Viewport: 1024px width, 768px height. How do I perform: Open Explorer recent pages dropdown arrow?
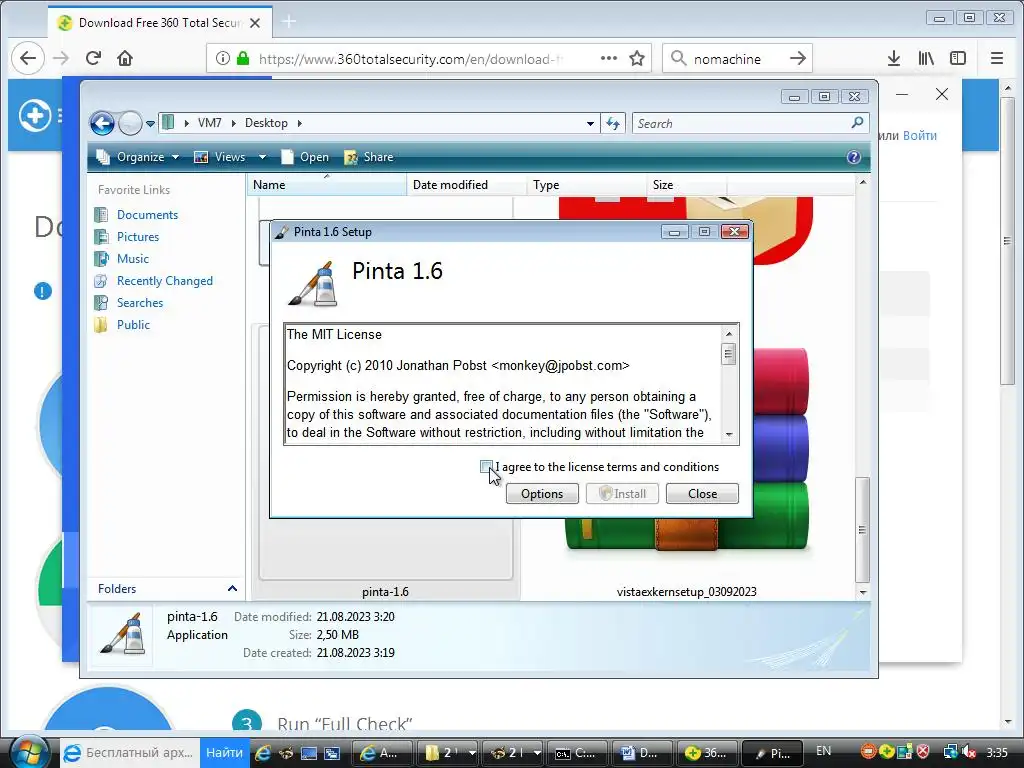(x=150, y=123)
